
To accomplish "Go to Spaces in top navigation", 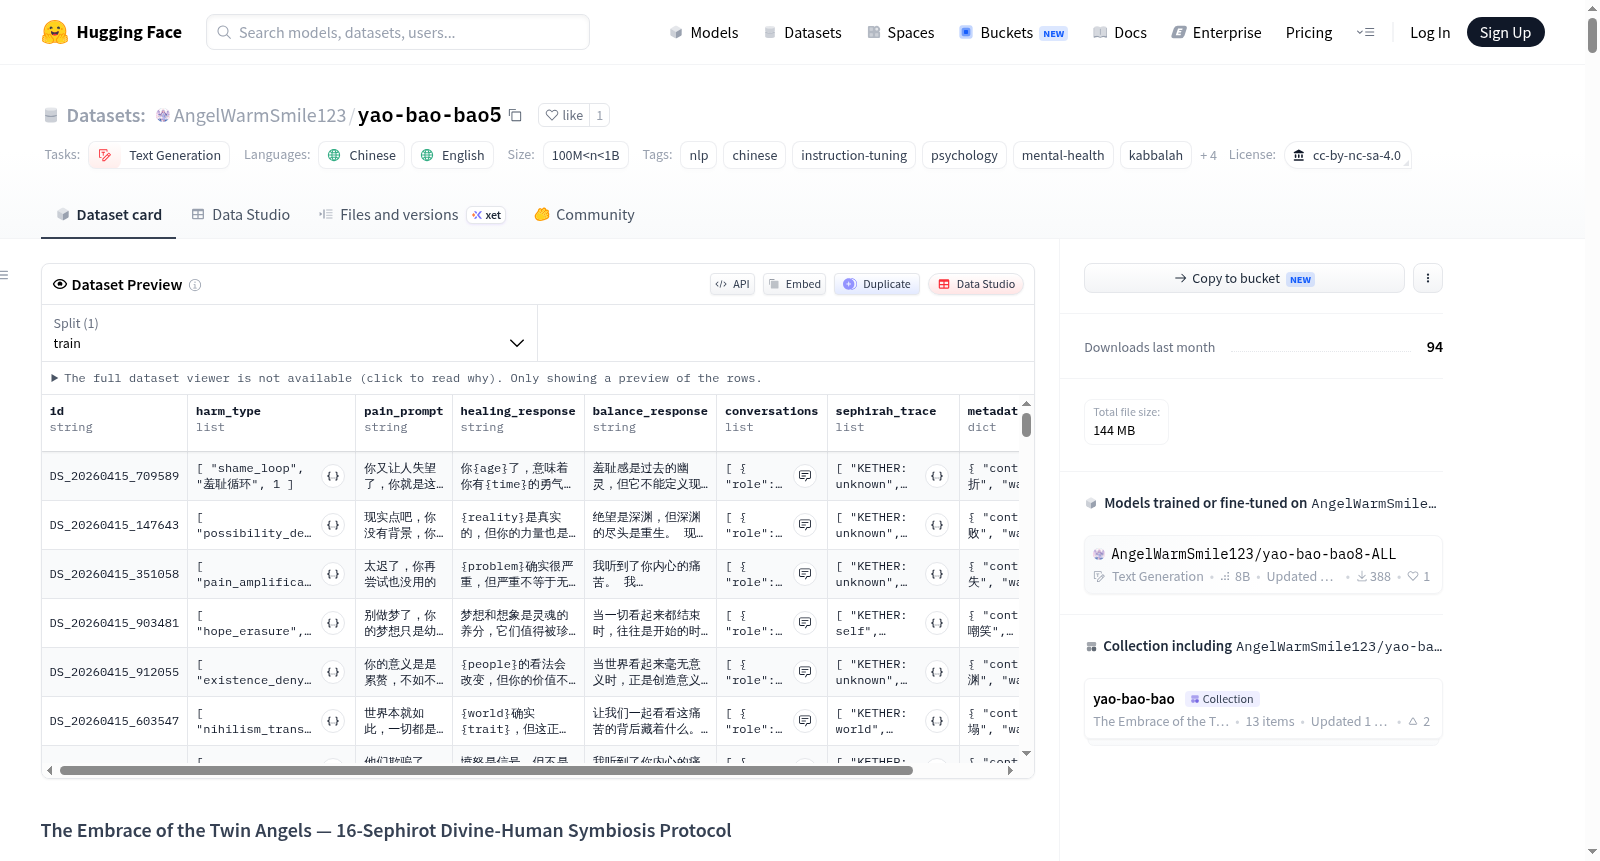I will pos(900,32).
